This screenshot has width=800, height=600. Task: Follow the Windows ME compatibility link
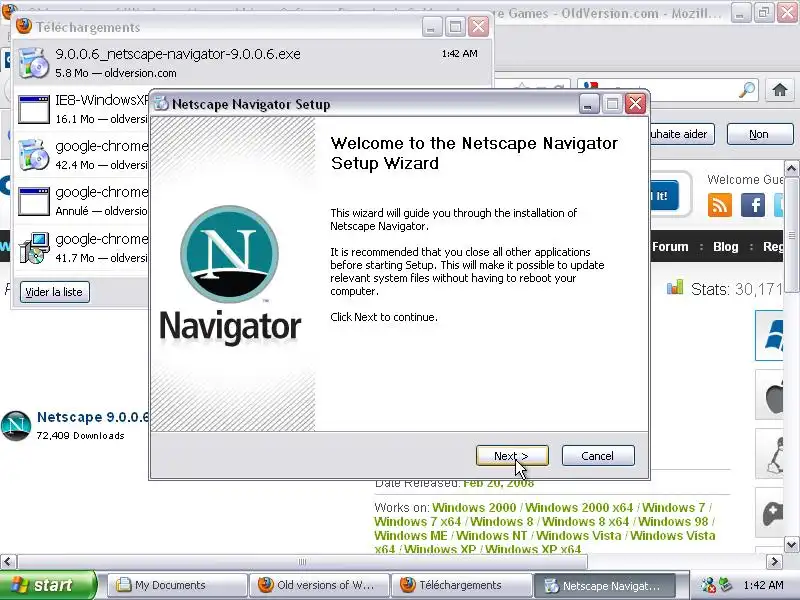(x=410, y=536)
